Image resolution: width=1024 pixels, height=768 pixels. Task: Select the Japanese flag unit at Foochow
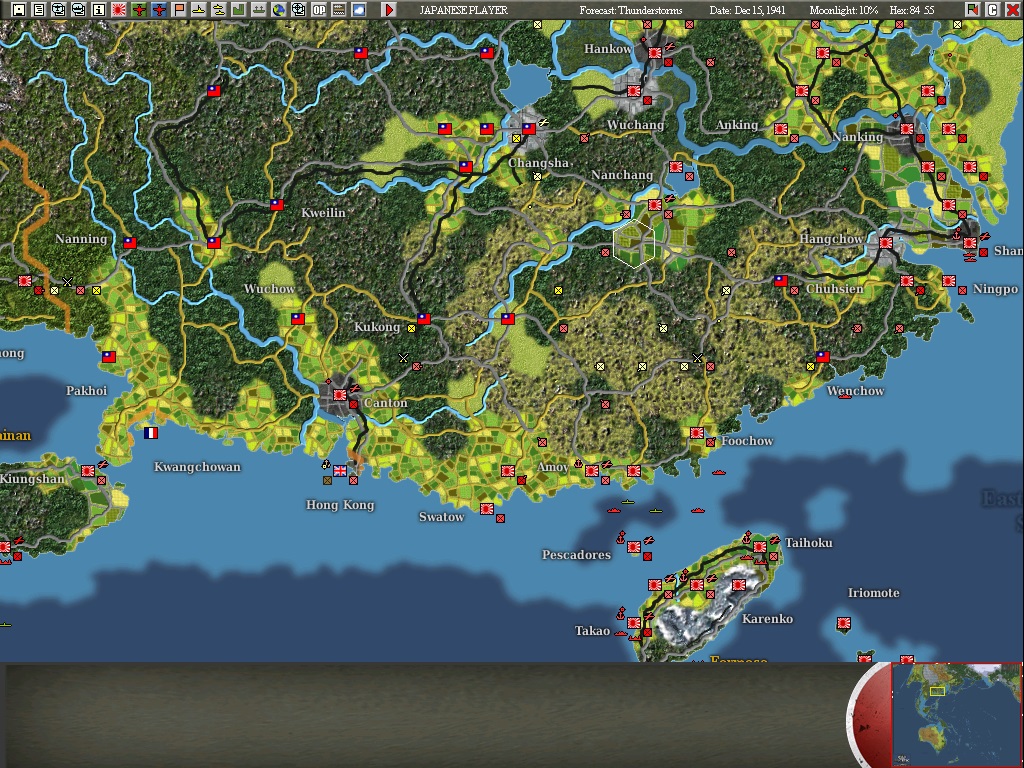pyautogui.click(x=697, y=433)
